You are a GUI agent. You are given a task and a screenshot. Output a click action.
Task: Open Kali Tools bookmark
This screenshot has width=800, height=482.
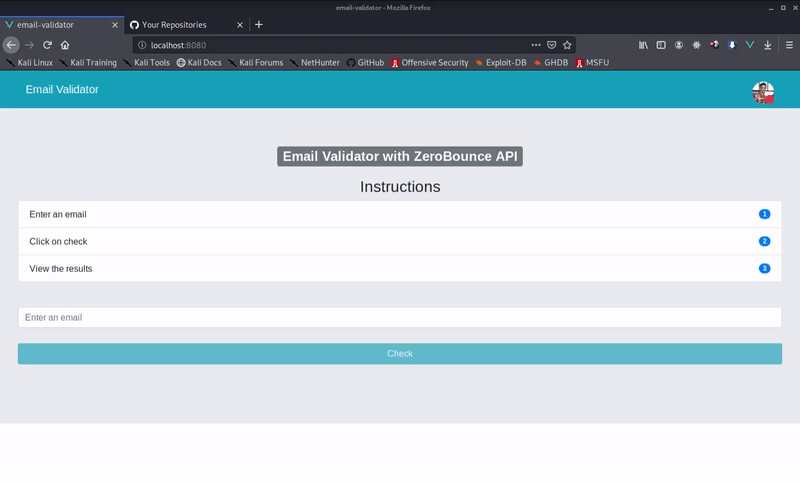pos(146,63)
